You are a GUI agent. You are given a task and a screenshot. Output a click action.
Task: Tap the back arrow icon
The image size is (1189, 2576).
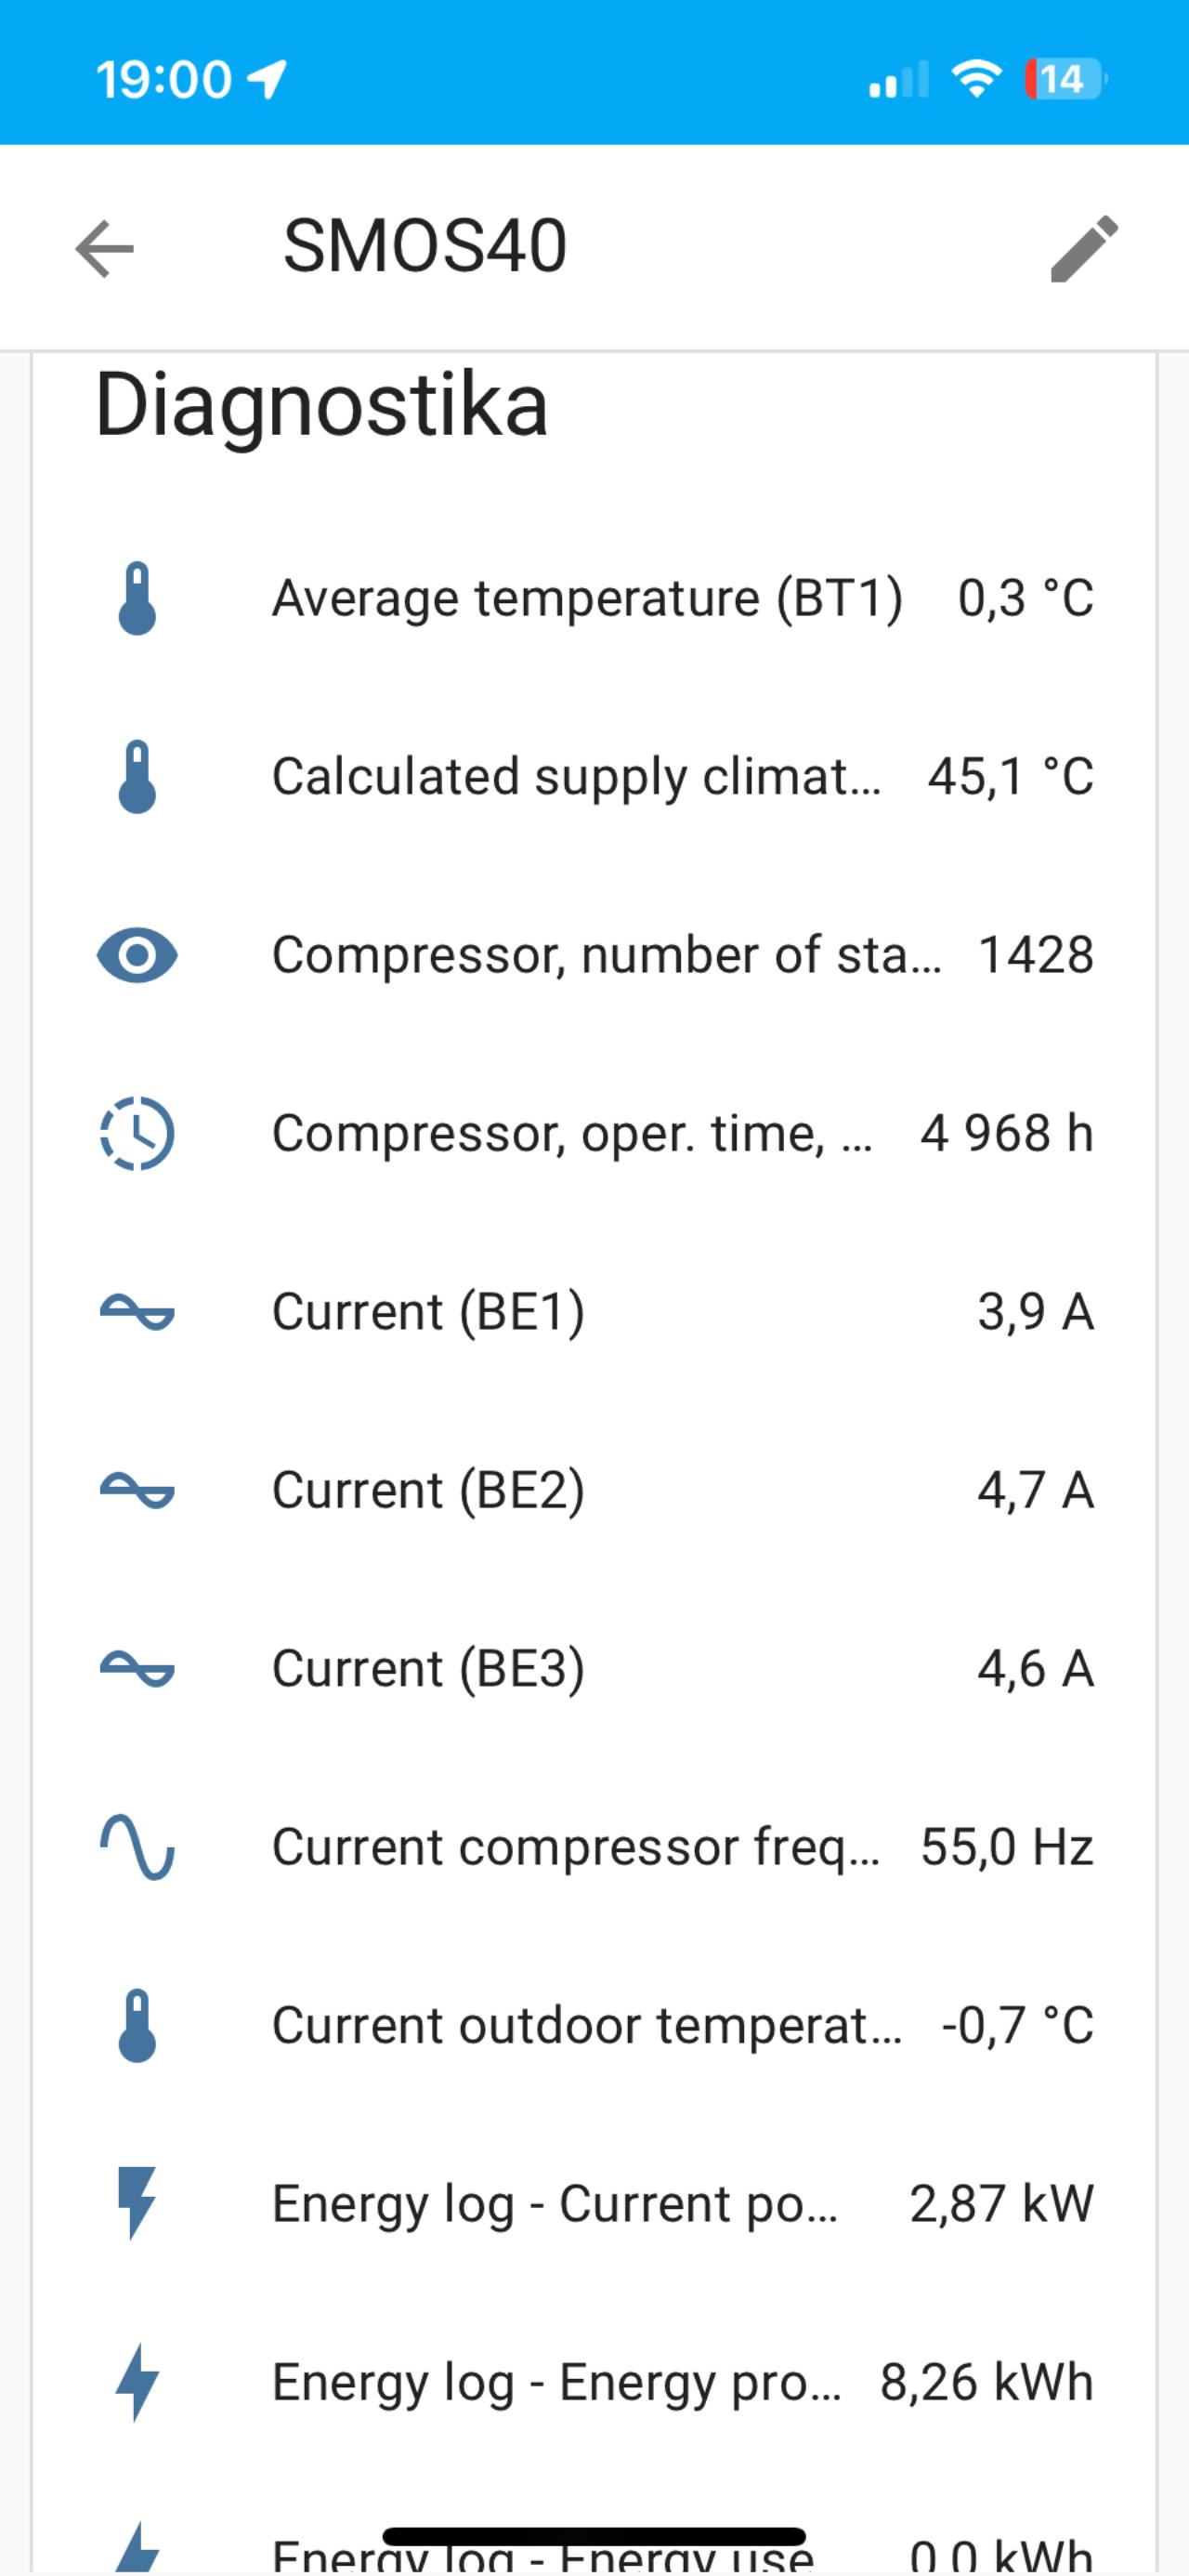(x=105, y=248)
